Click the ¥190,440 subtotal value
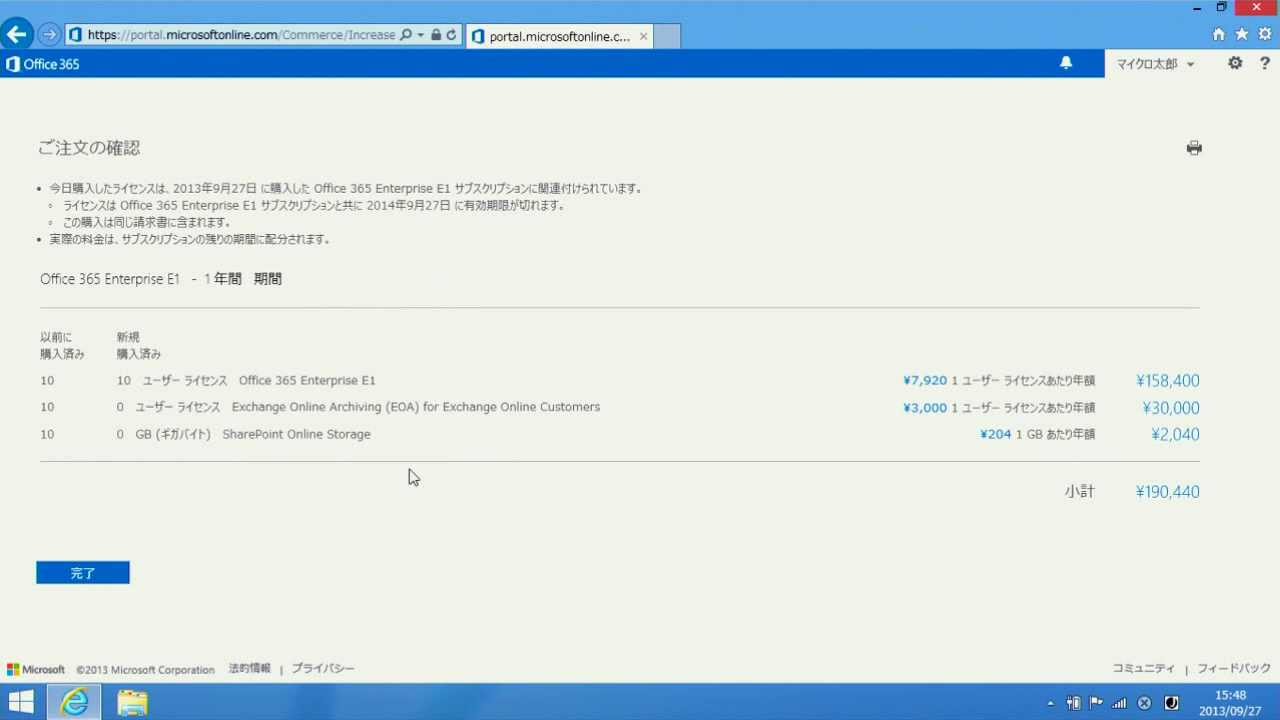This screenshot has height=720, width=1280. pyautogui.click(x=1167, y=492)
